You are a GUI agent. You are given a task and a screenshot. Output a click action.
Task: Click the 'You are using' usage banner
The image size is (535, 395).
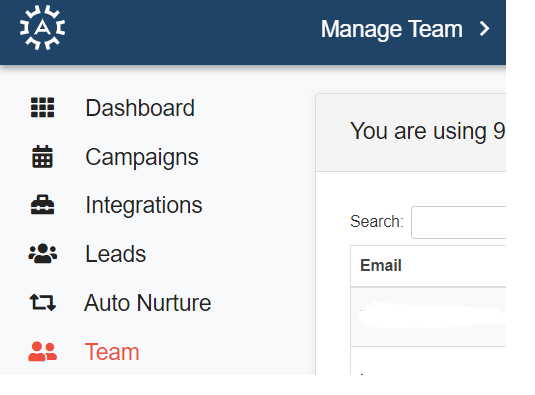coord(411,132)
